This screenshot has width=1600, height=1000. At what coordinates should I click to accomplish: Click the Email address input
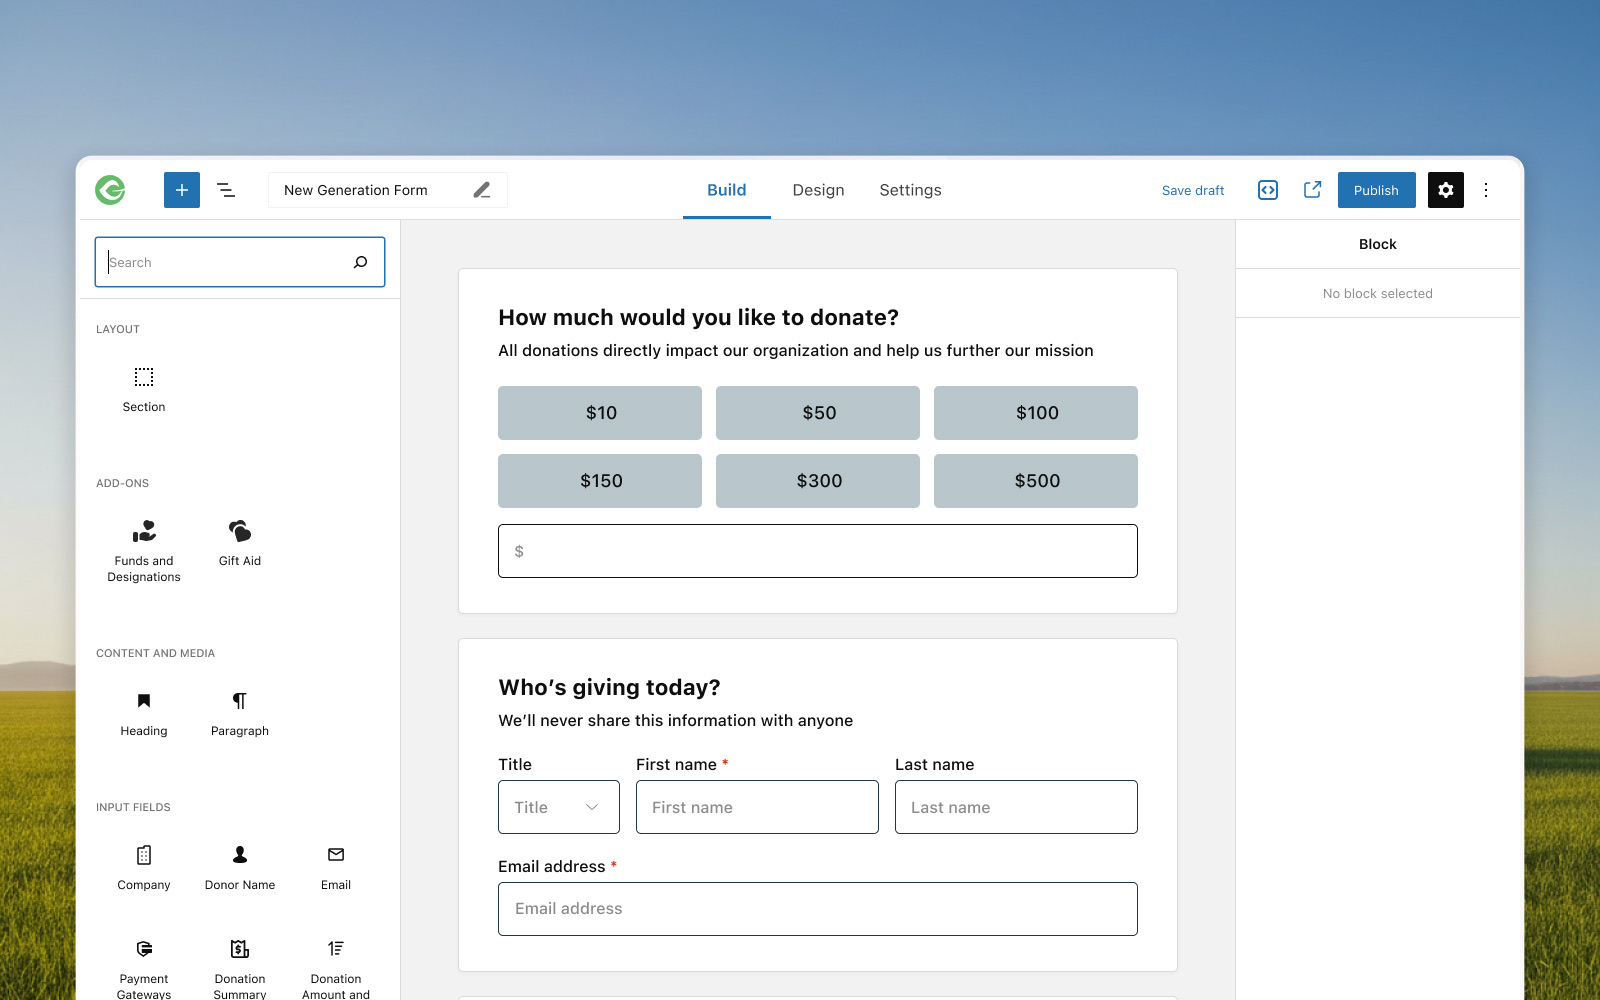click(x=818, y=909)
